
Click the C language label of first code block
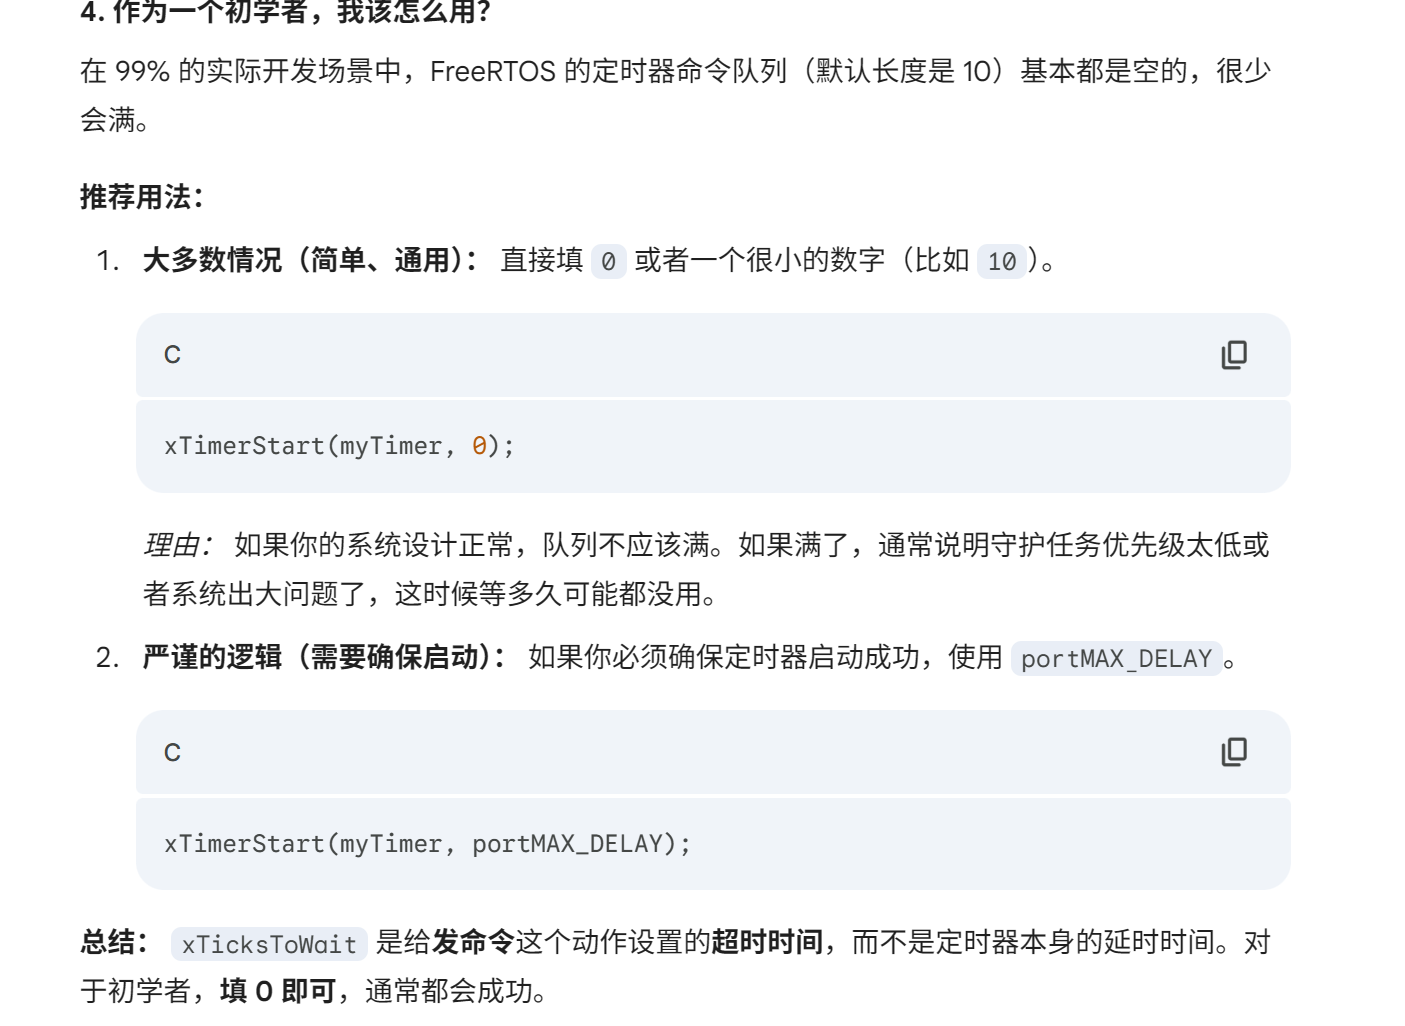pos(172,355)
